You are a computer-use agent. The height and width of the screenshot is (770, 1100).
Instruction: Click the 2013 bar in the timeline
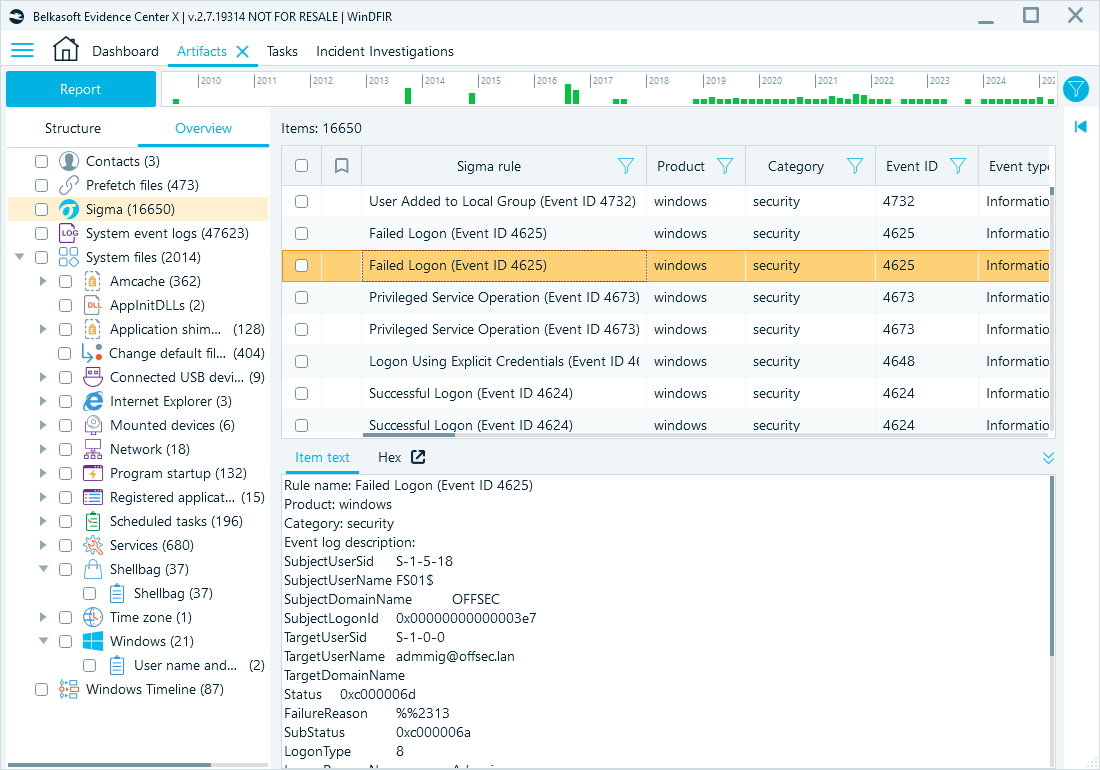408,95
